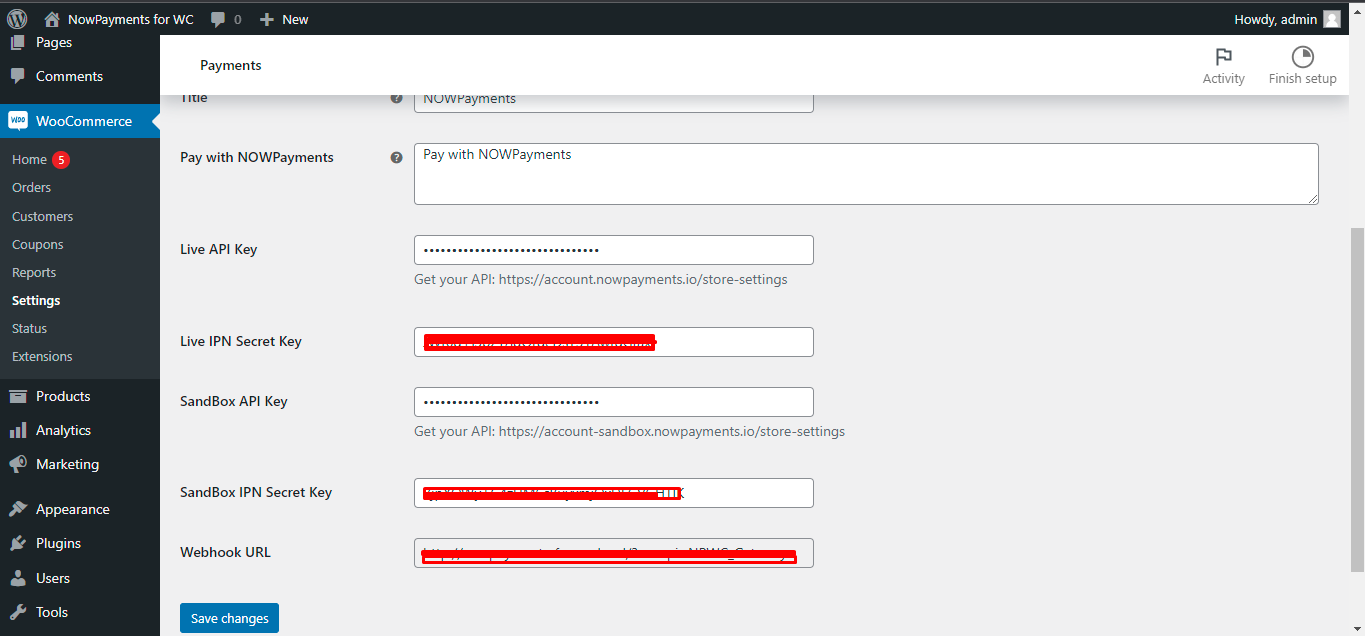This screenshot has width=1365, height=636.
Task: Click the Tools wrench icon
Action: coord(17,612)
